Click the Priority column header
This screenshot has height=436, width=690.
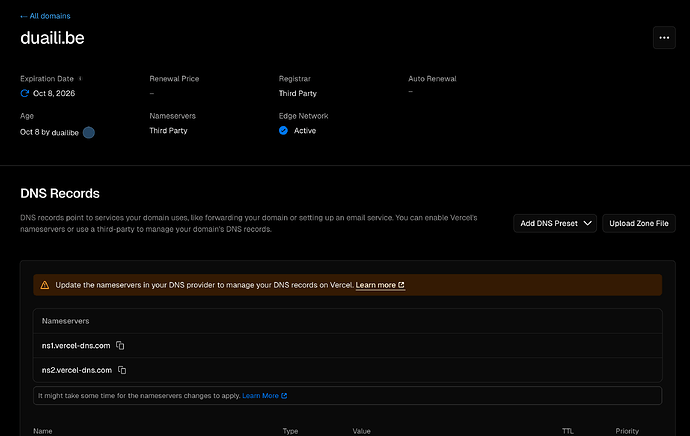click(x=627, y=431)
